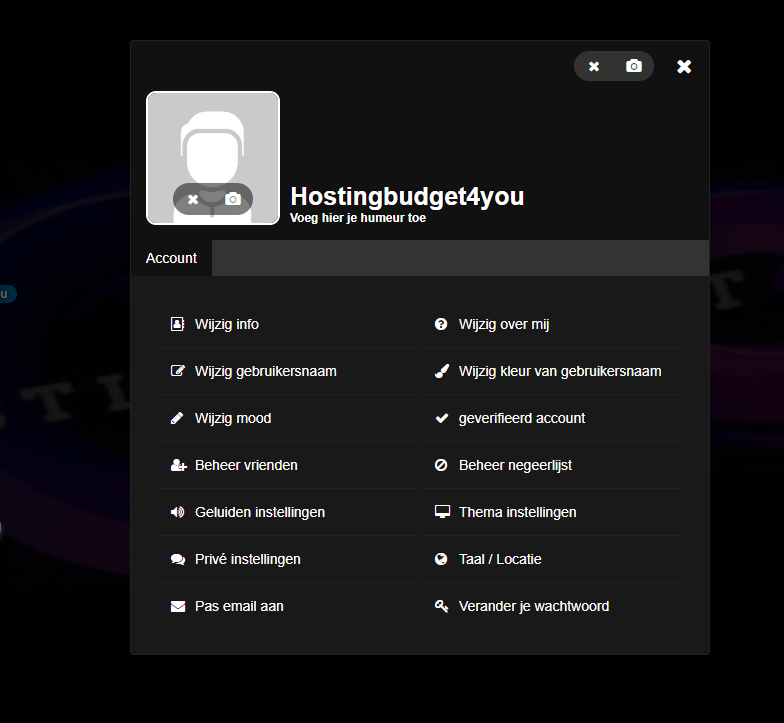Switch to the Account tab

pos(171,258)
